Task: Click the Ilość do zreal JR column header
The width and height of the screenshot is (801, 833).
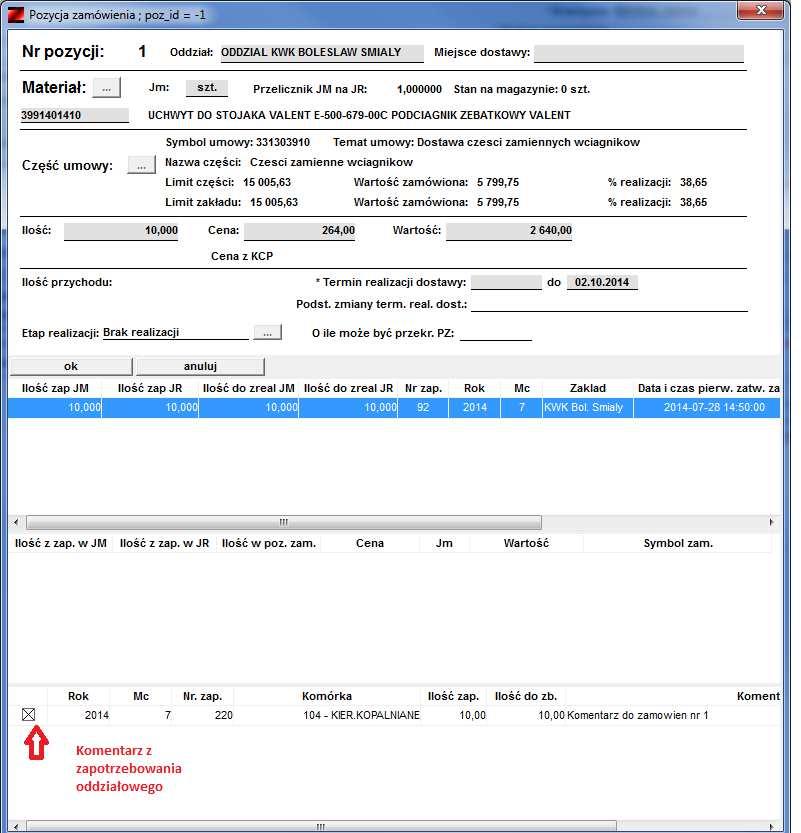Action: click(x=348, y=388)
